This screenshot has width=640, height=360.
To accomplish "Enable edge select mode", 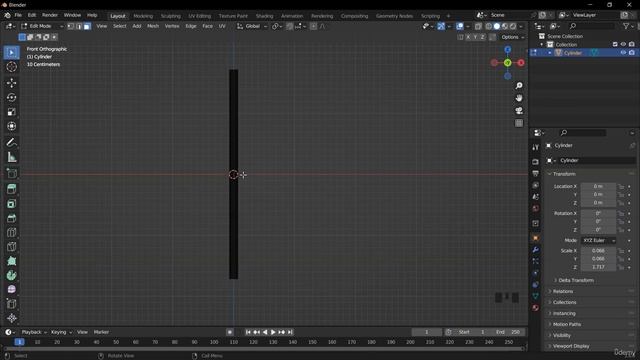I will click(79, 26).
